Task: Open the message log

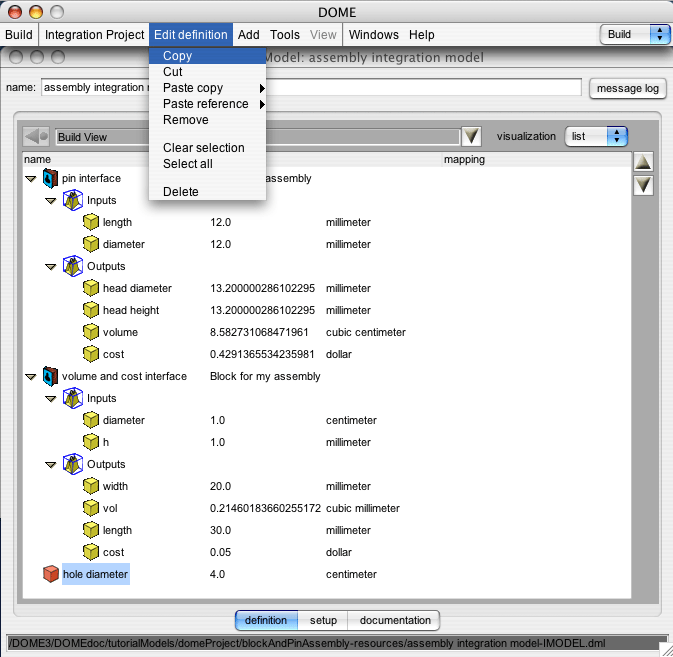Action: pyautogui.click(x=628, y=88)
